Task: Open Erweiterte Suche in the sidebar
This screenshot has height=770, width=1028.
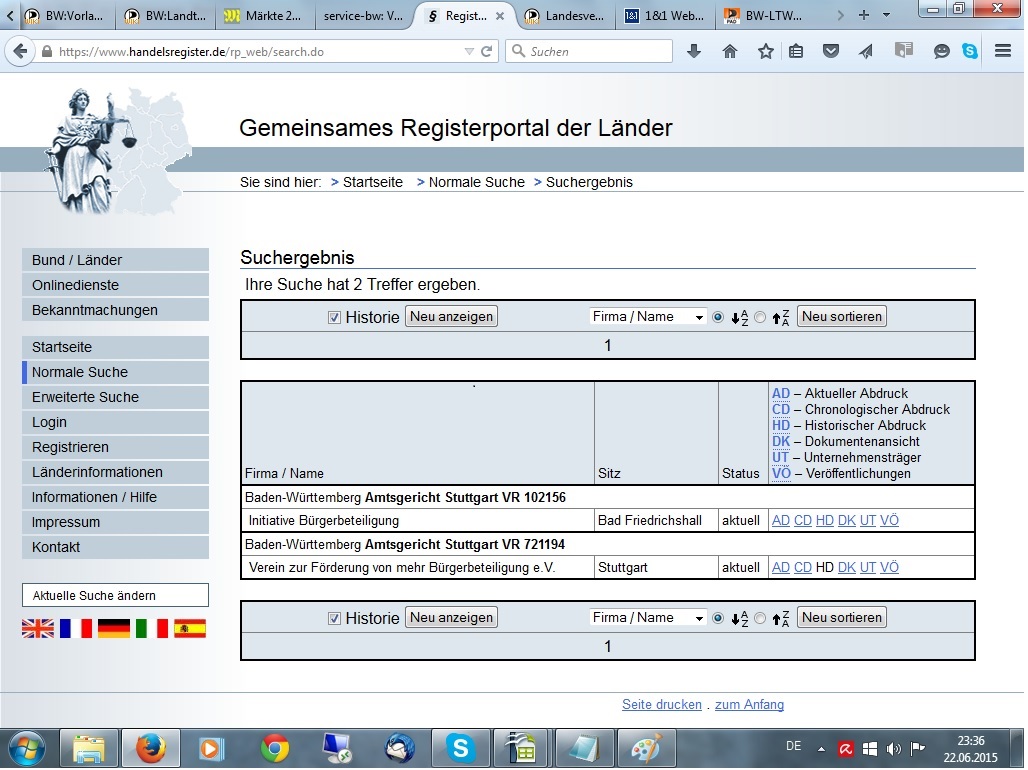Action: pyautogui.click(x=85, y=397)
